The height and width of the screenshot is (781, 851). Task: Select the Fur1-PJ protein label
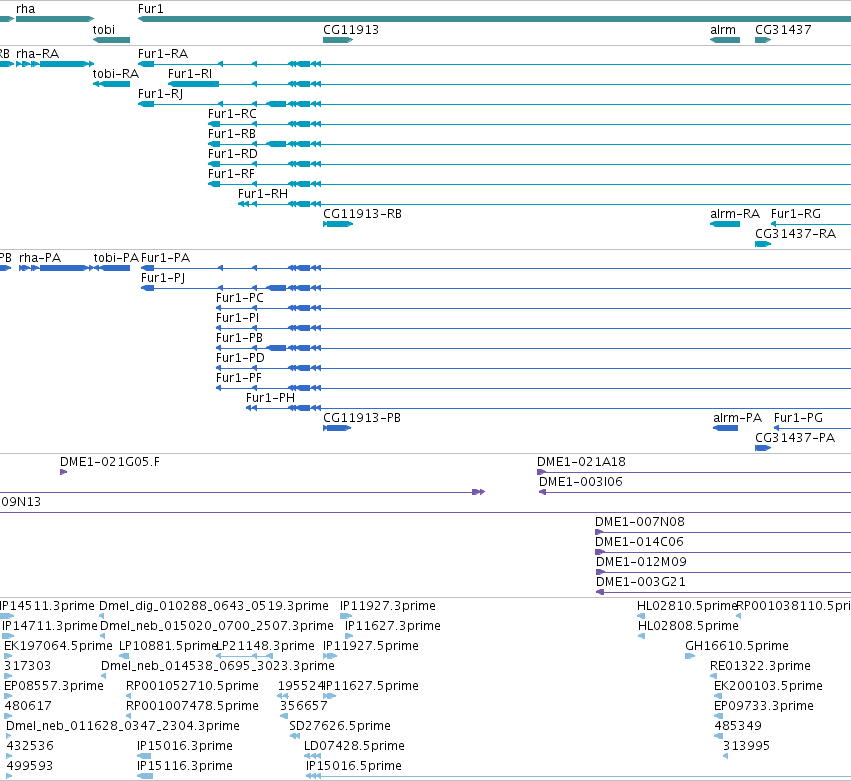pyautogui.click(x=163, y=278)
